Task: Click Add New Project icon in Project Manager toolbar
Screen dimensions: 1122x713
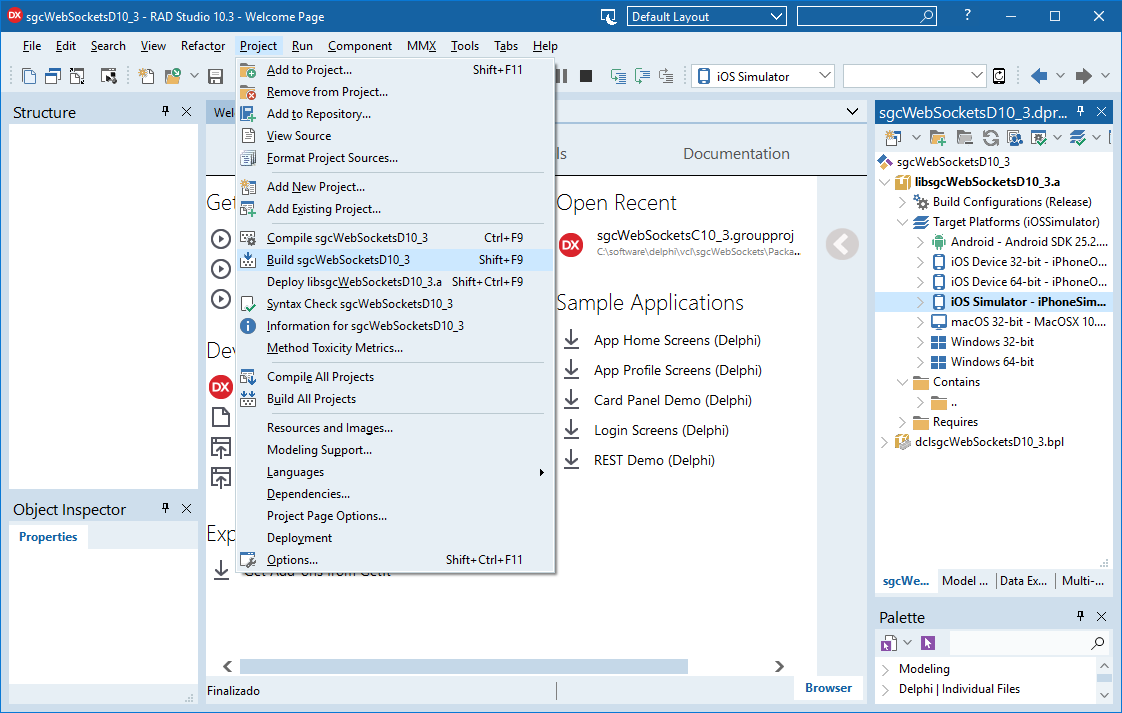Action: pyautogui.click(x=892, y=137)
